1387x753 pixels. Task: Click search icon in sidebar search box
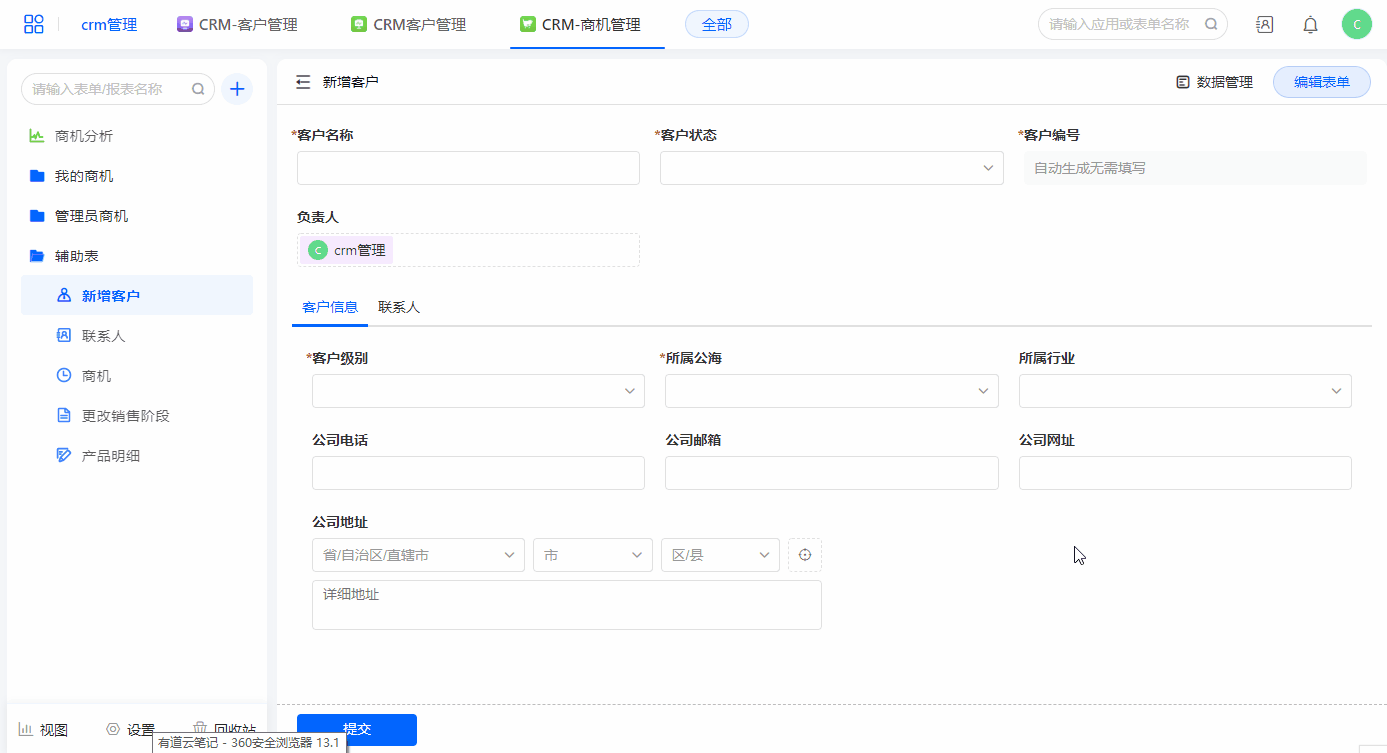click(198, 89)
